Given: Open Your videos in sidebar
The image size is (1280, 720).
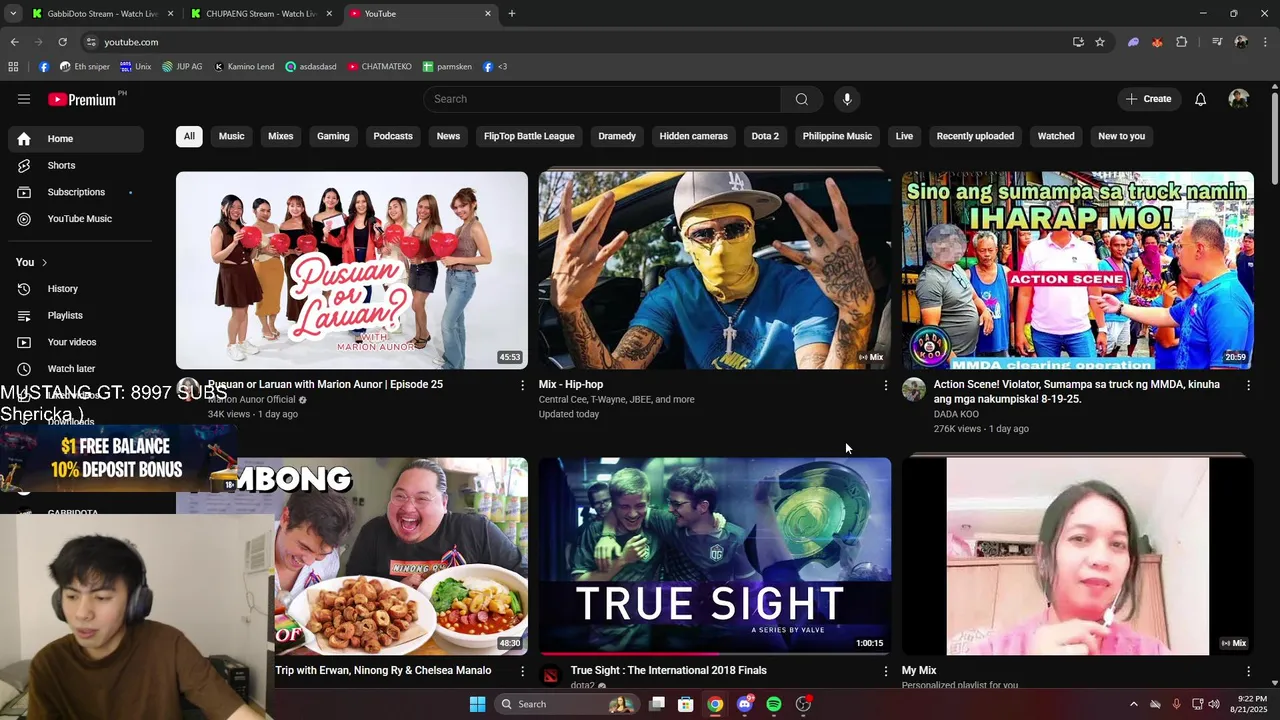Looking at the screenshot, I should click(76, 342).
